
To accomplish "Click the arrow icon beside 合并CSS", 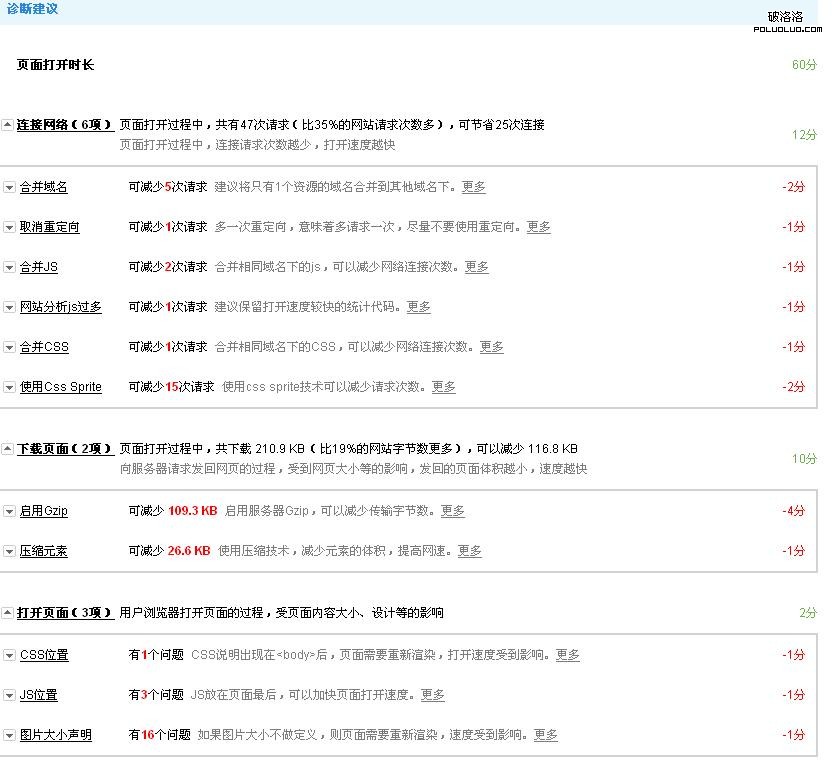I will click(9, 348).
